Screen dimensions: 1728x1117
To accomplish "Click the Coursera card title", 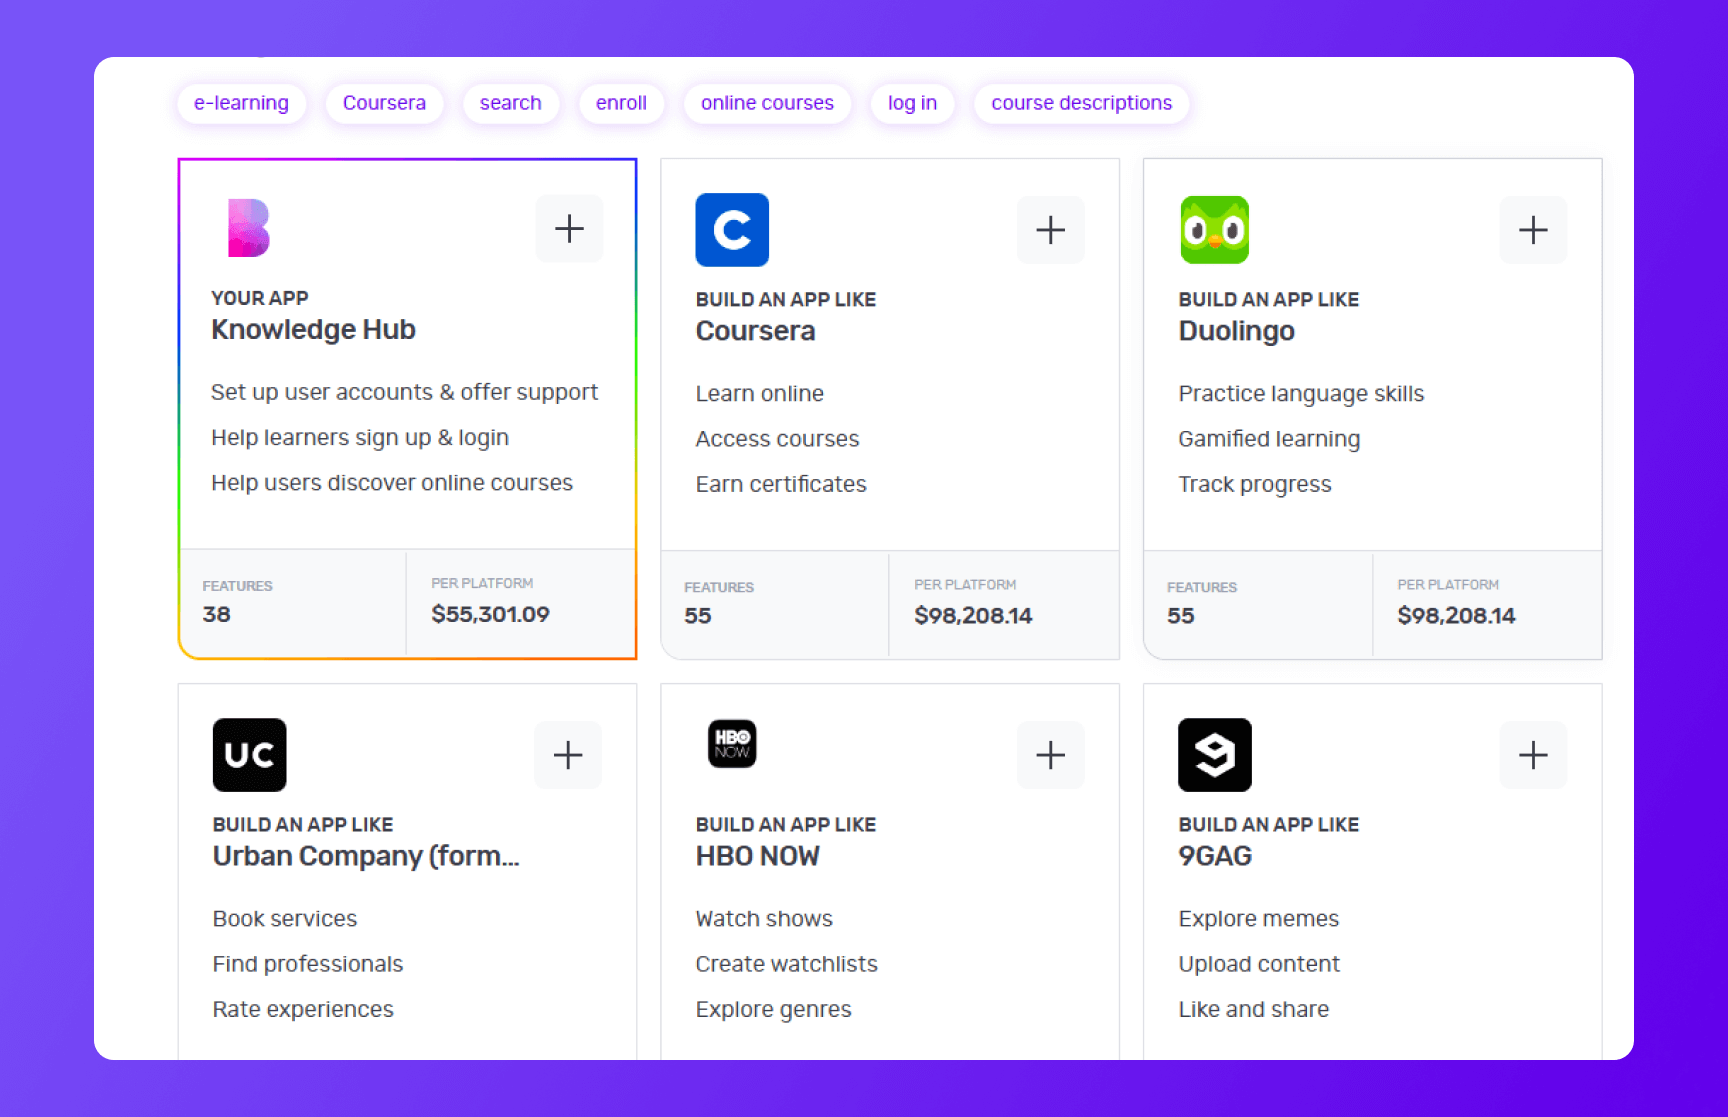I will (x=755, y=331).
